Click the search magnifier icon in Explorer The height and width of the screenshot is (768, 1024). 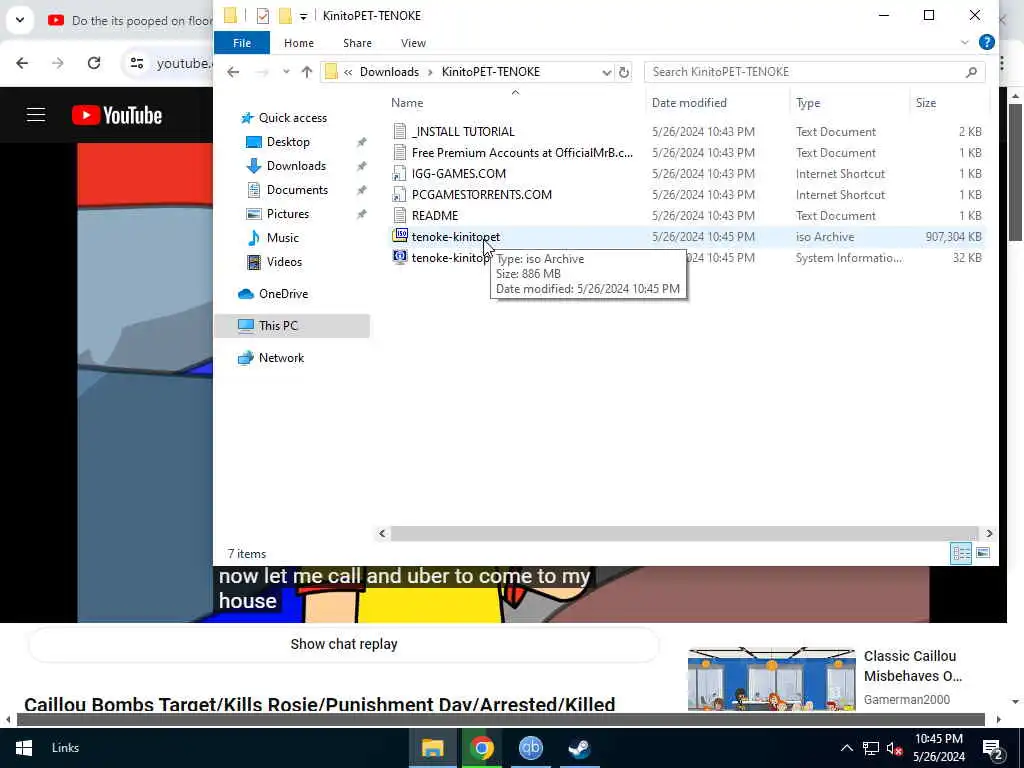971,72
